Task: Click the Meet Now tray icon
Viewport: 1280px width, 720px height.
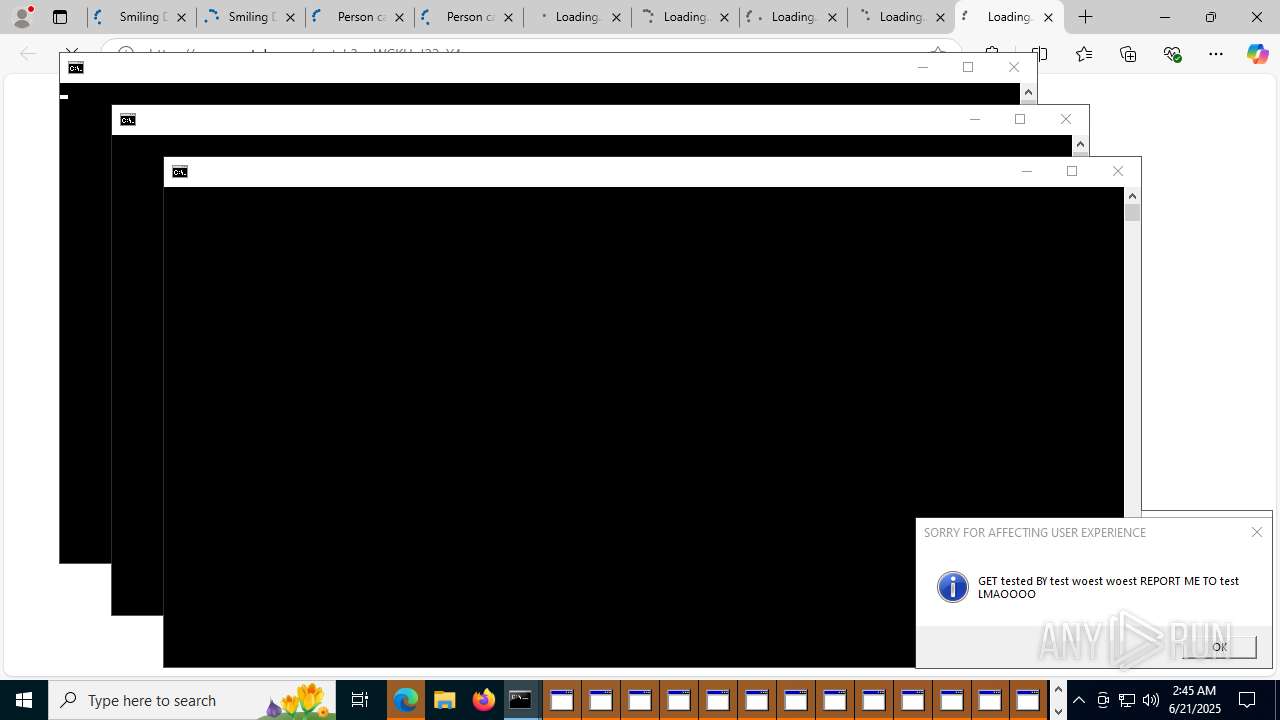Action: point(1103,700)
